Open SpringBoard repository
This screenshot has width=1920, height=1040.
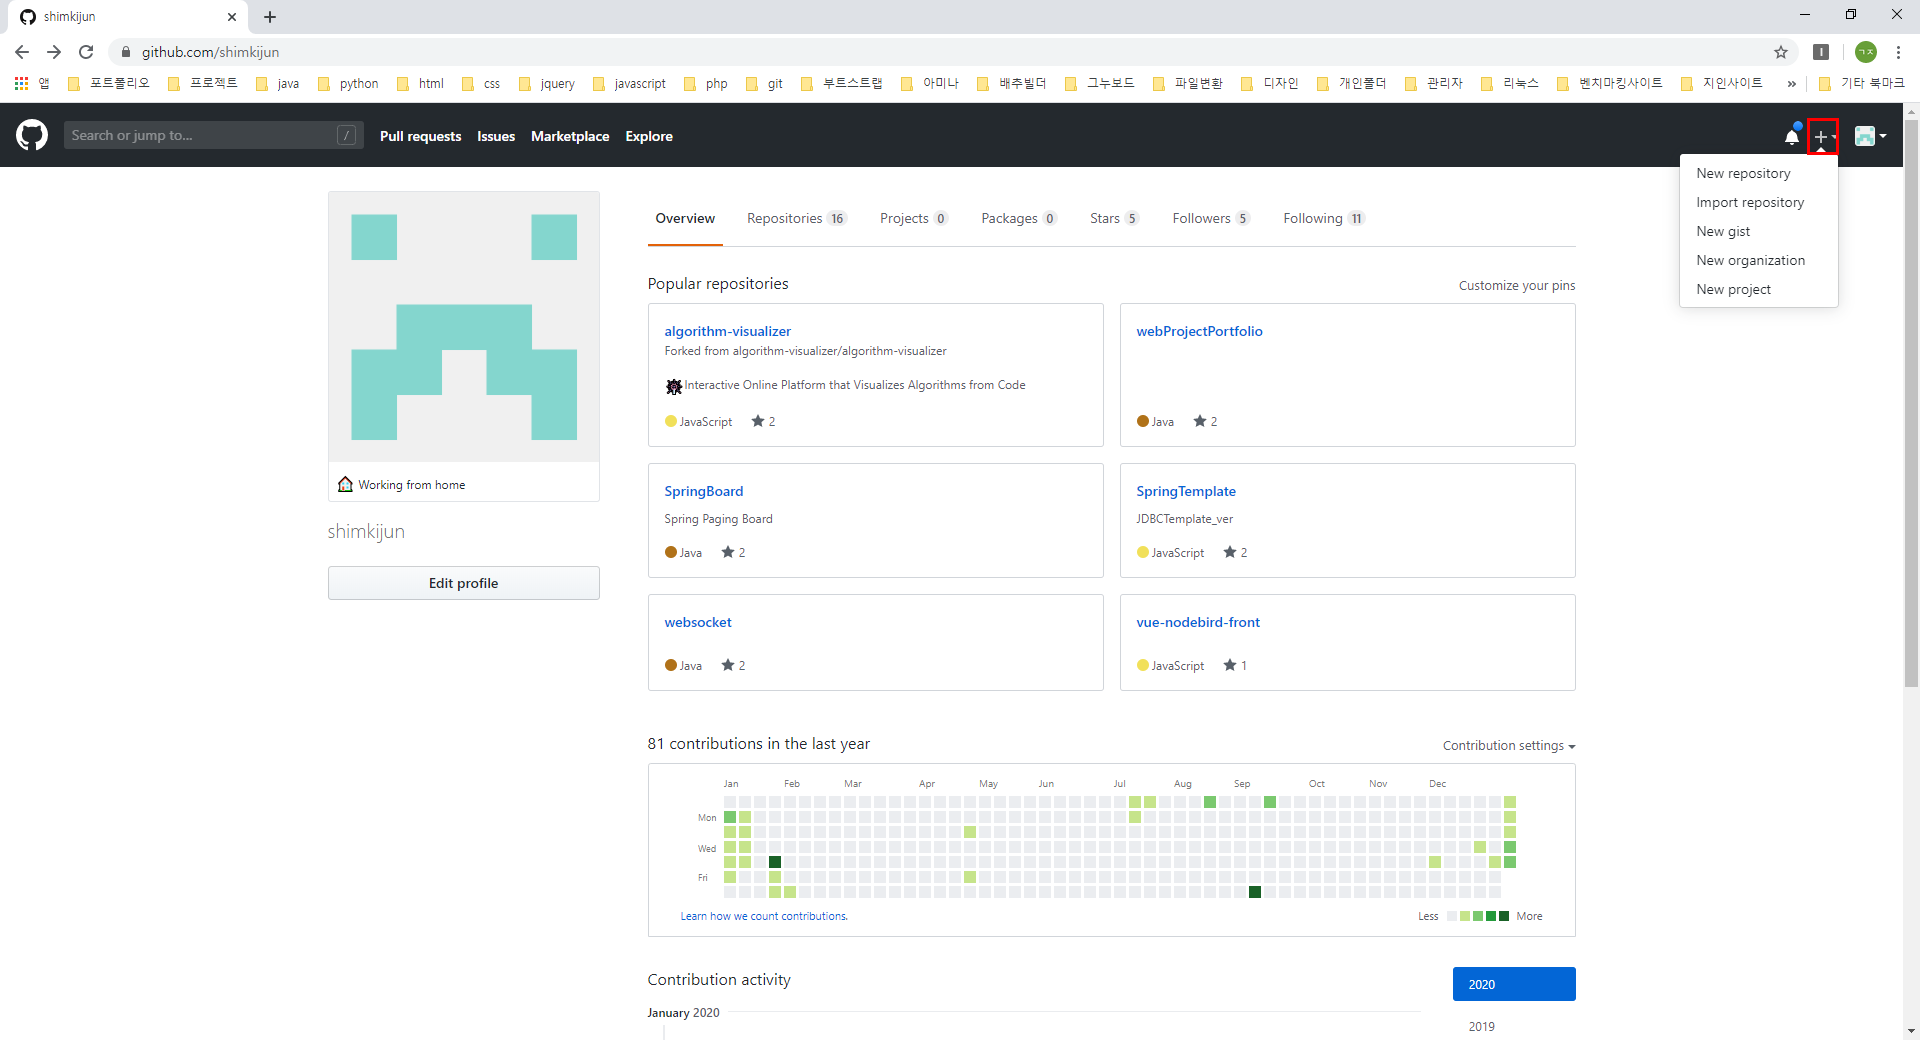[704, 491]
